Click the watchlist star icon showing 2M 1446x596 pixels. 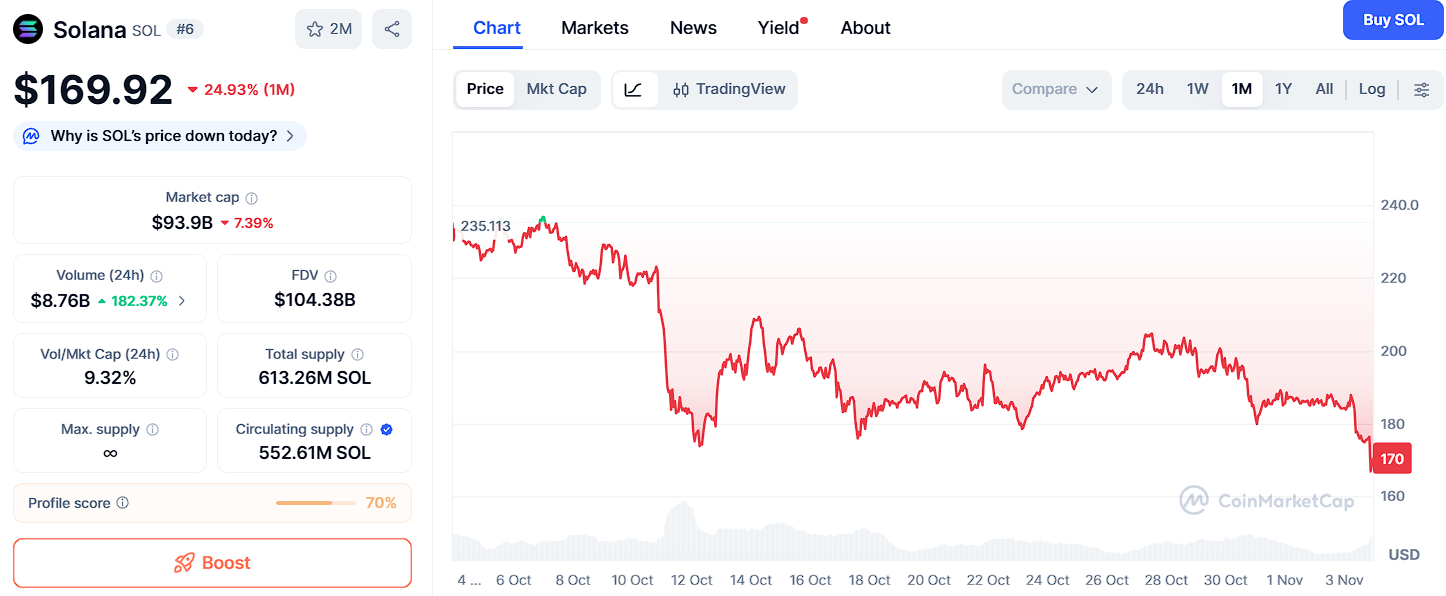[328, 28]
